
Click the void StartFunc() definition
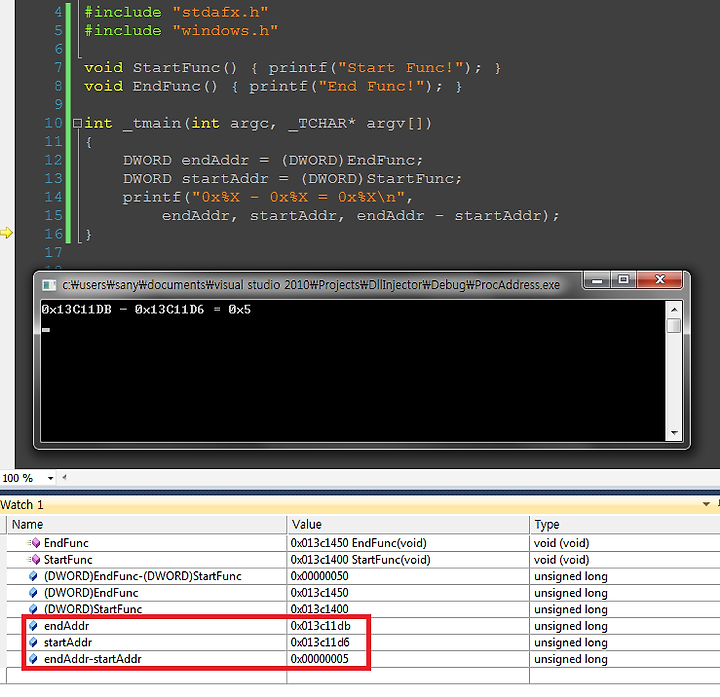point(292,67)
